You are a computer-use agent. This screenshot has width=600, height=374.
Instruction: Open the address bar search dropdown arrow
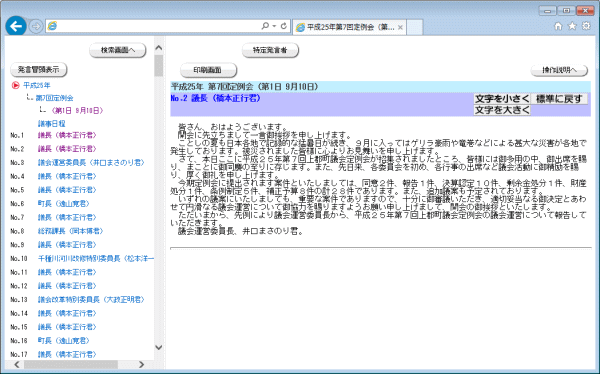click(274, 26)
